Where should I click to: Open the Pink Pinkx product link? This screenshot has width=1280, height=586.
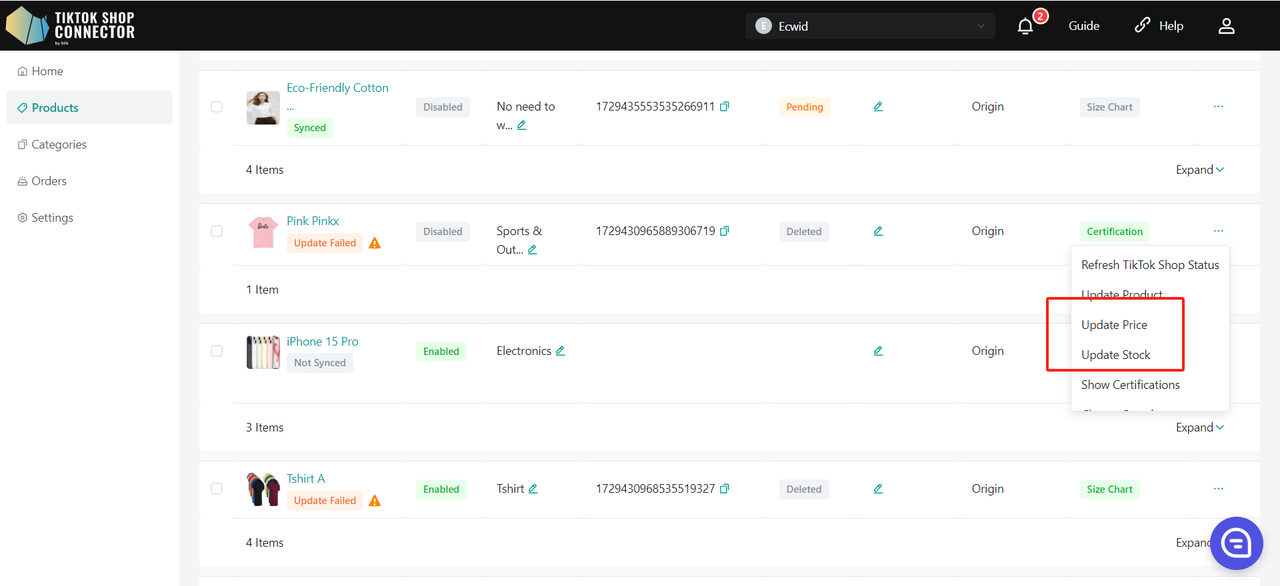313,221
